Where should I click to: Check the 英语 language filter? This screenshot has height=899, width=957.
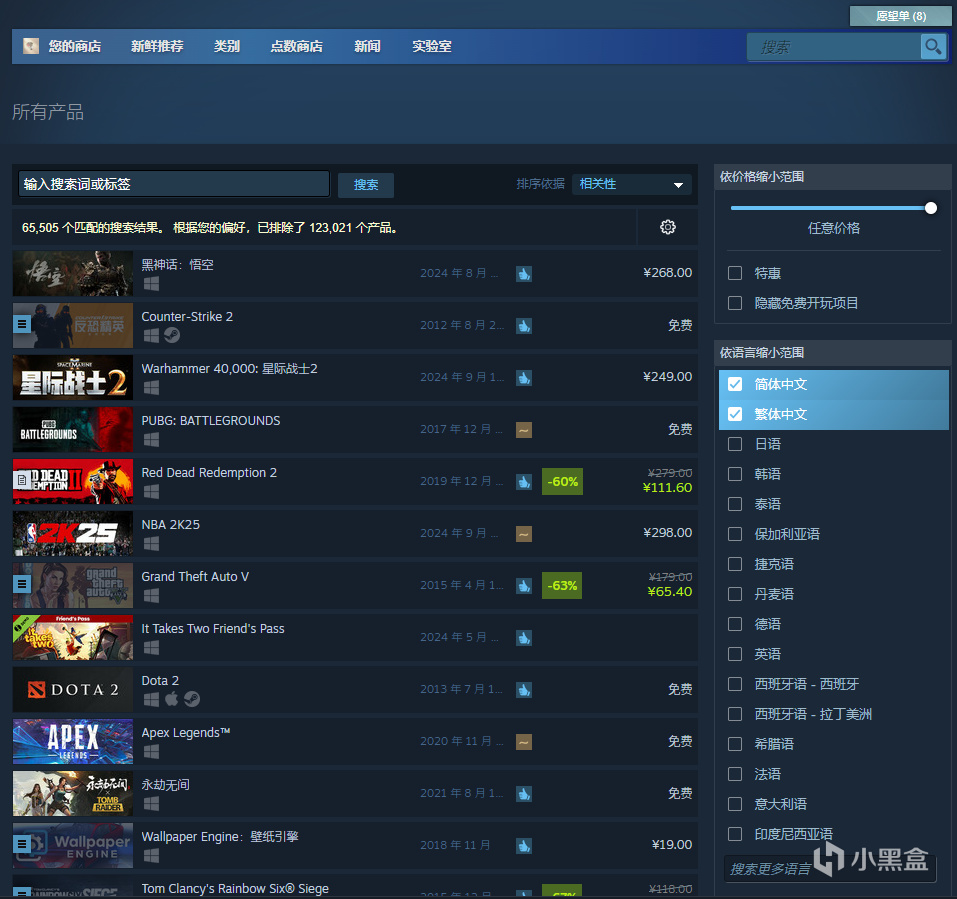735,654
